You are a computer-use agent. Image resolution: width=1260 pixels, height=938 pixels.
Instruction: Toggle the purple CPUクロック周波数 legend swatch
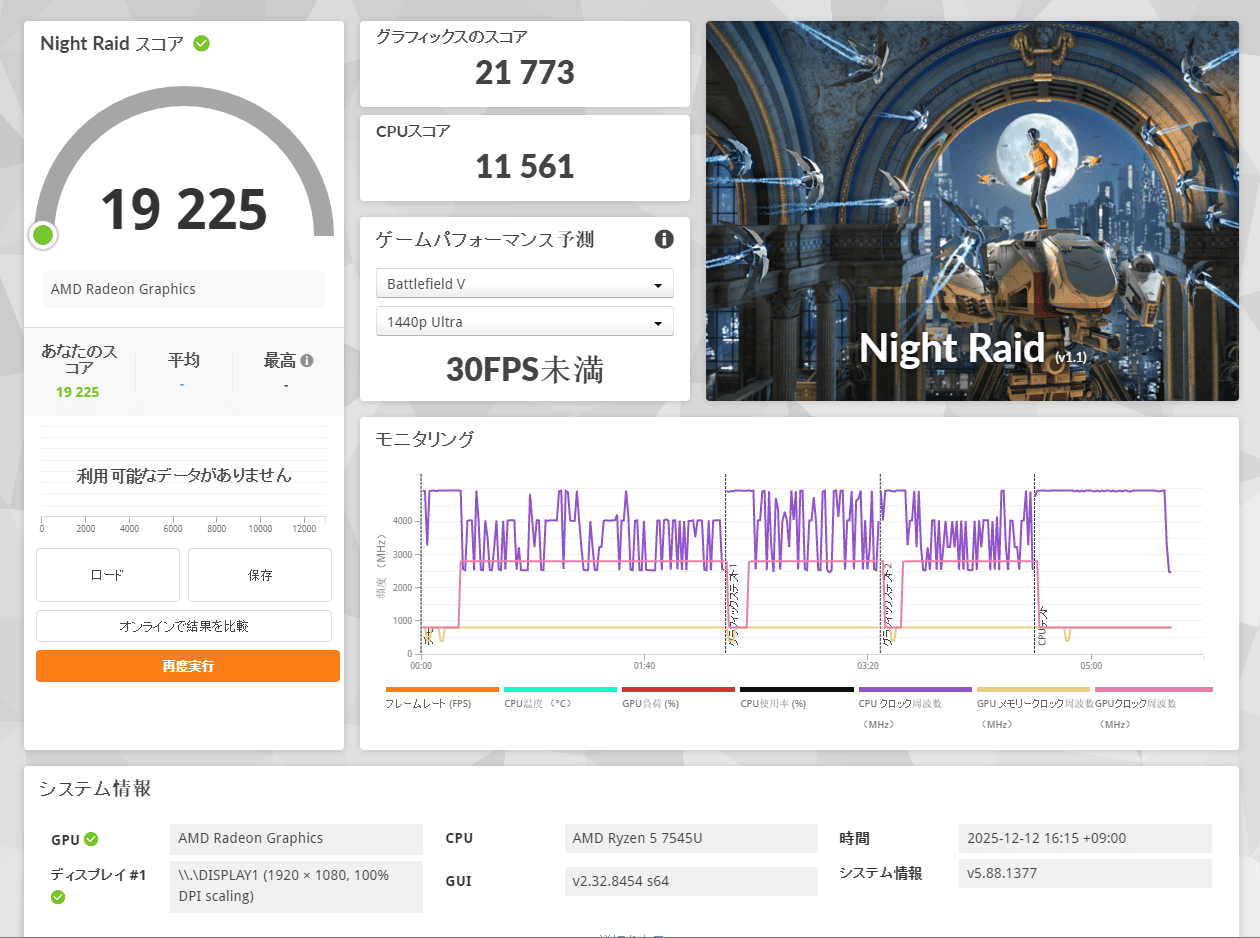[x=914, y=690]
